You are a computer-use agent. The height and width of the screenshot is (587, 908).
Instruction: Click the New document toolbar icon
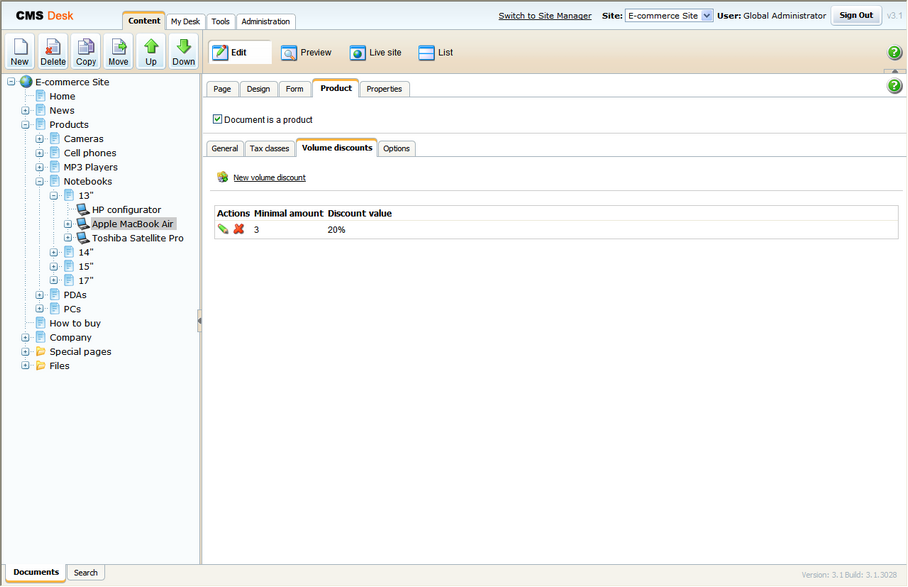[x=20, y=51]
